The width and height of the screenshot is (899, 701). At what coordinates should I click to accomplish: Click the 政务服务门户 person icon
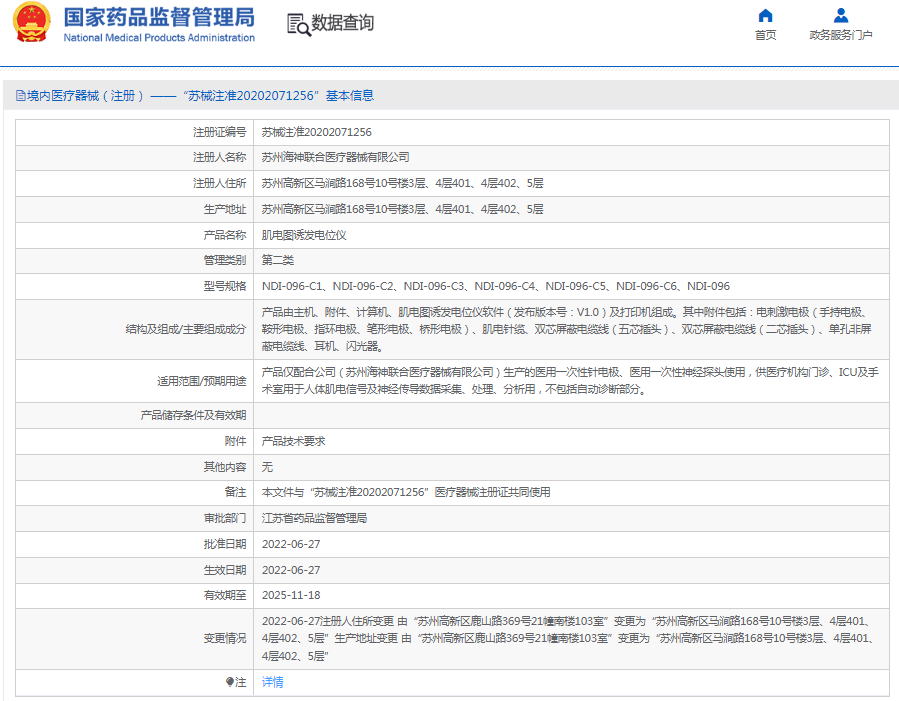coord(841,15)
